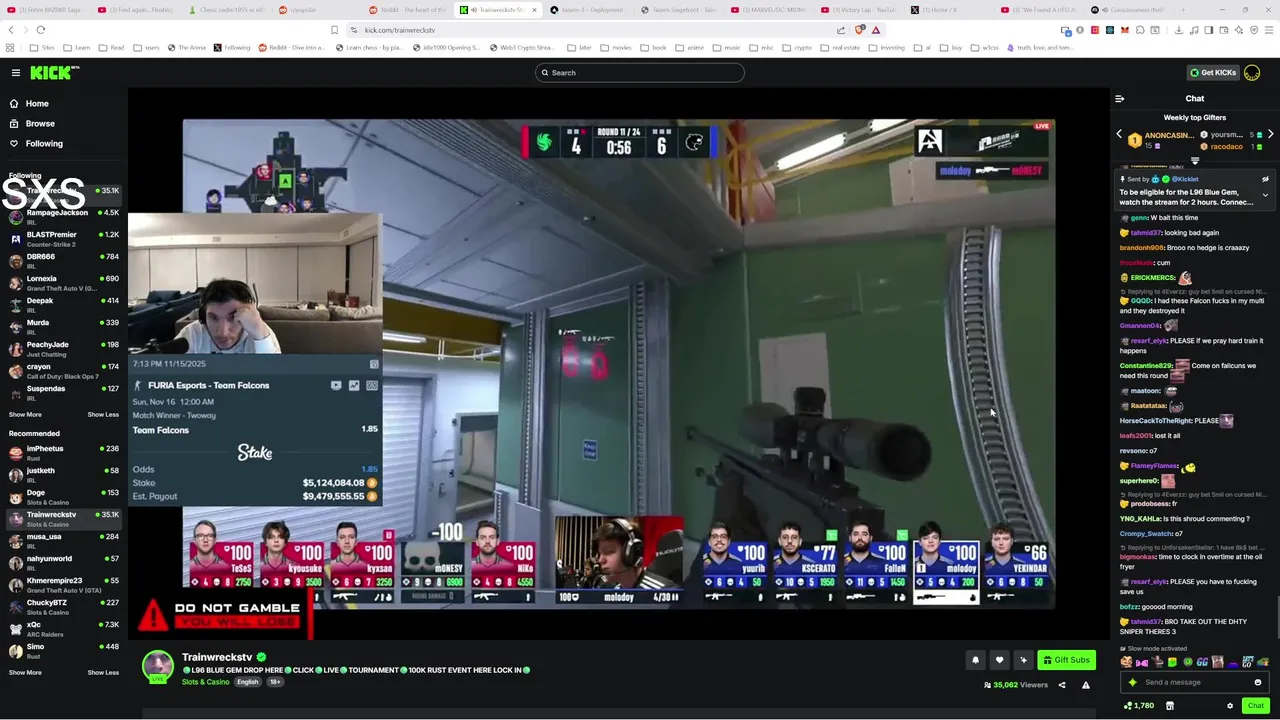Share the stream
Viewport: 1280px width, 720px height.
1062,685
